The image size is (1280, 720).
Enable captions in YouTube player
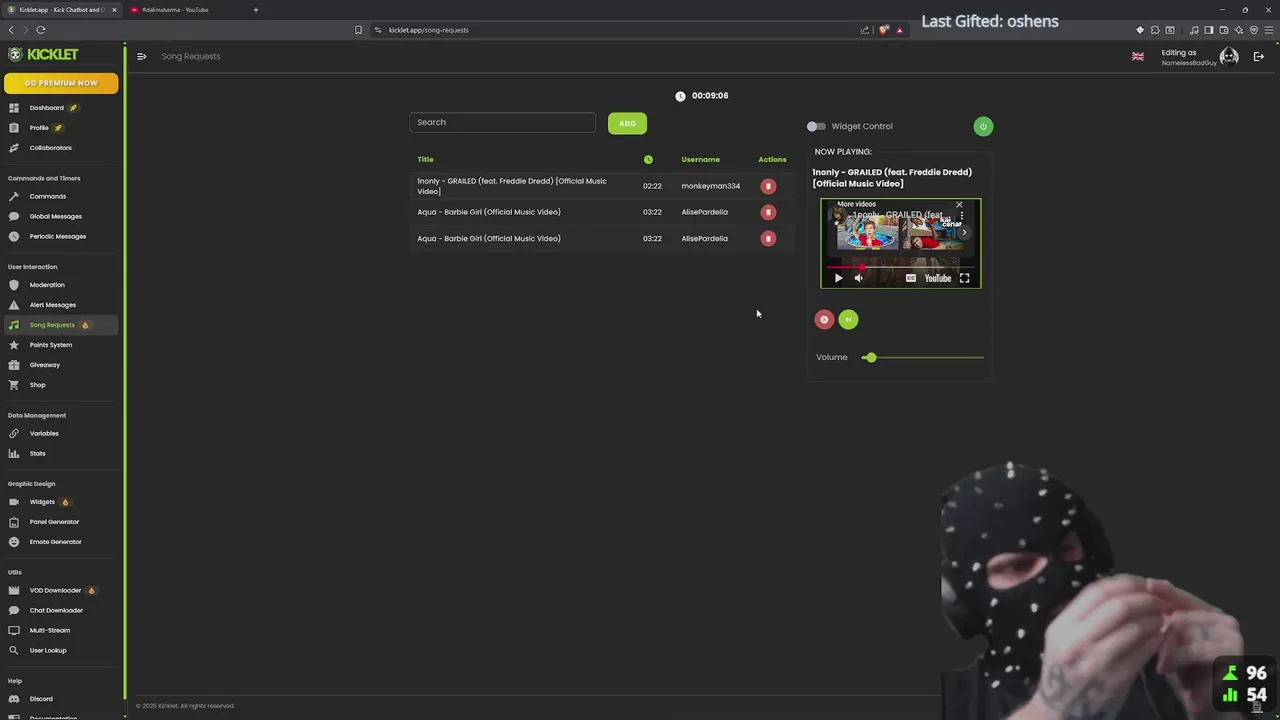tap(910, 278)
